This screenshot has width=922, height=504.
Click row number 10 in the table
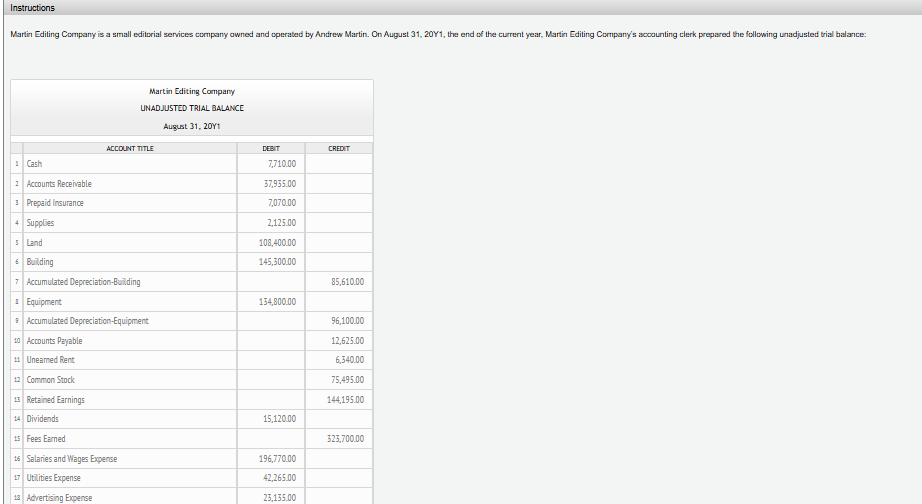(x=17, y=341)
